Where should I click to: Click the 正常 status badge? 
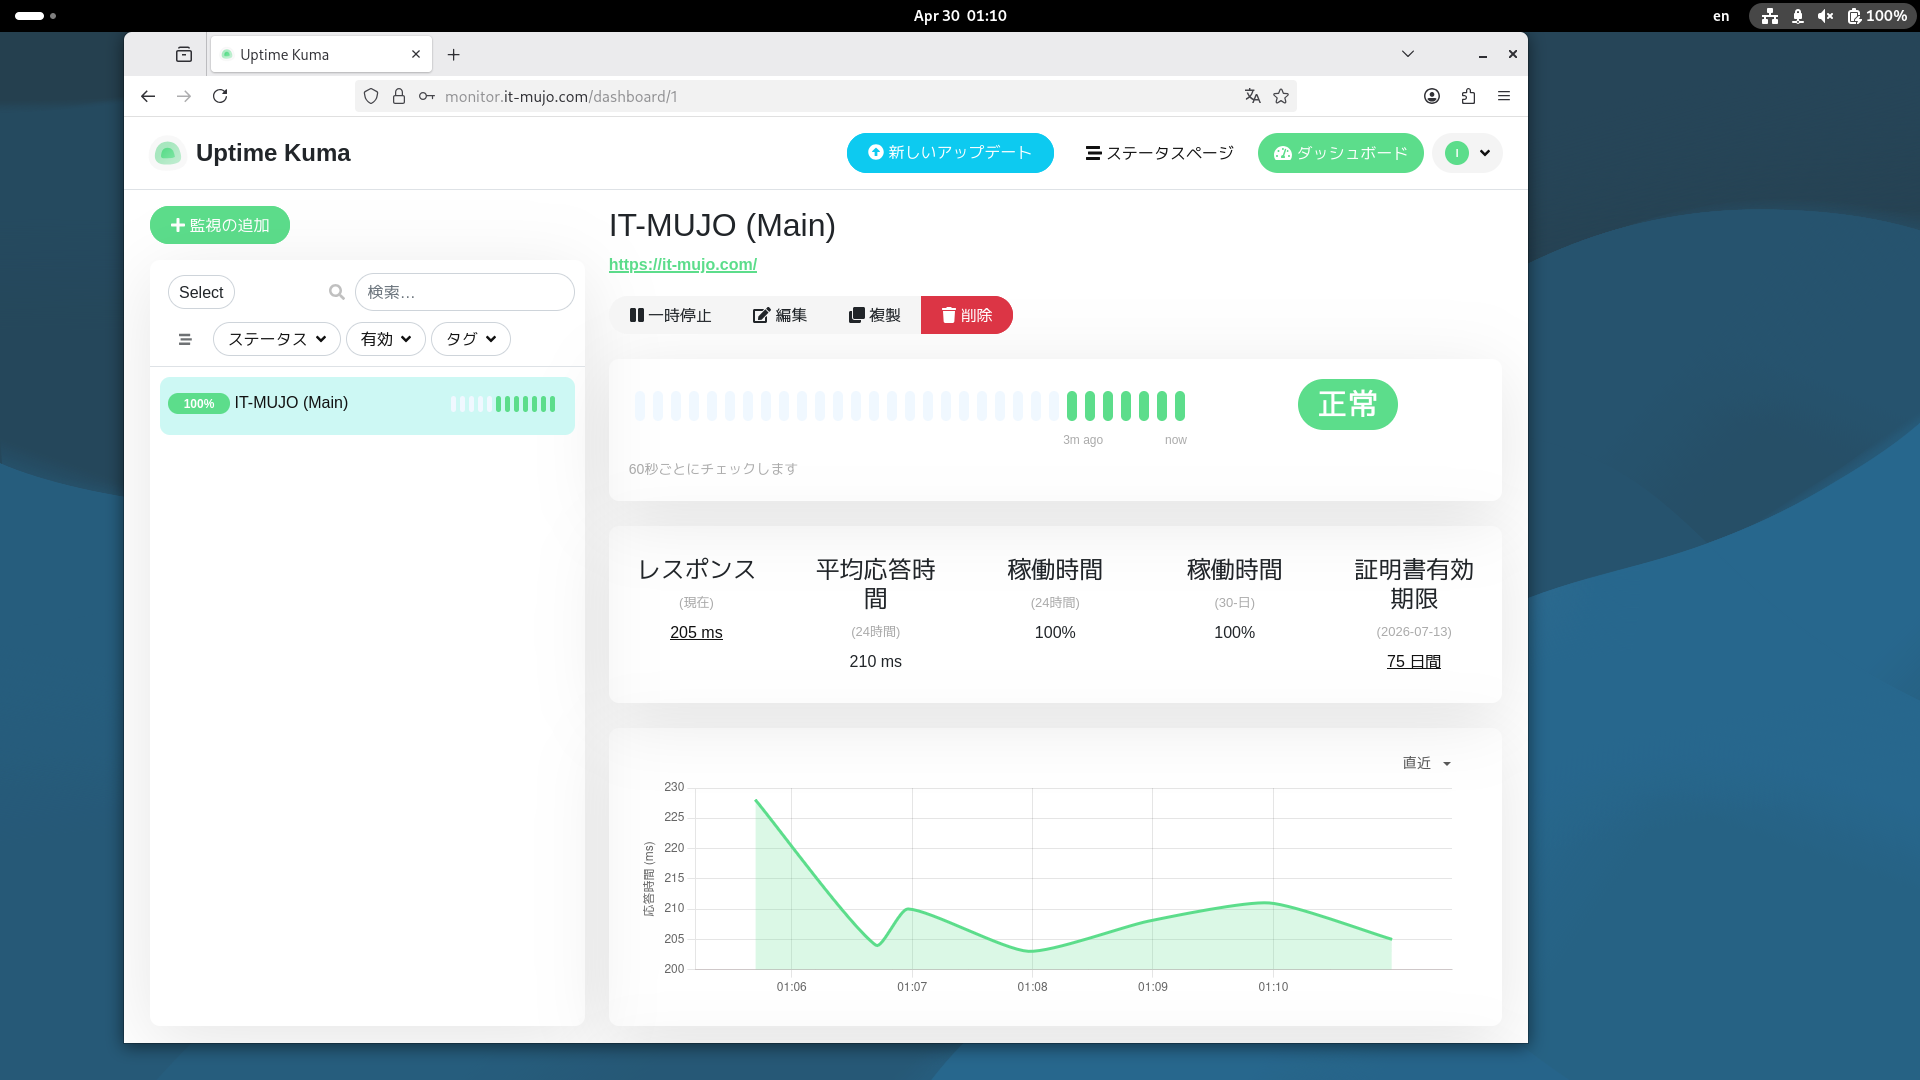pyautogui.click(x=1348, y=404)
